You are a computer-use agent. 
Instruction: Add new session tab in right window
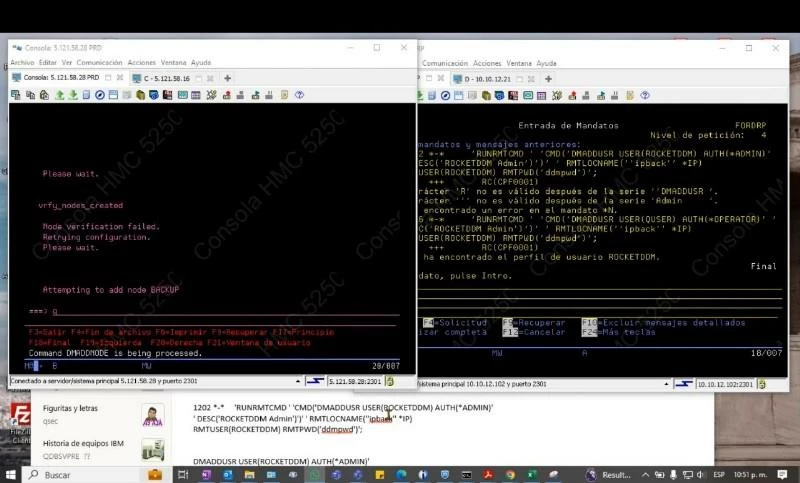point(548,79)
